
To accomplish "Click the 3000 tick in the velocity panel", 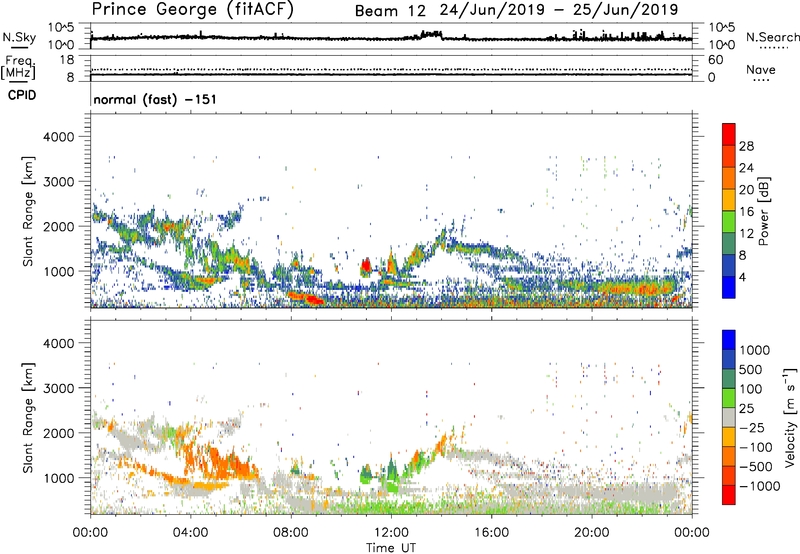I will click(x=58, y=388).
